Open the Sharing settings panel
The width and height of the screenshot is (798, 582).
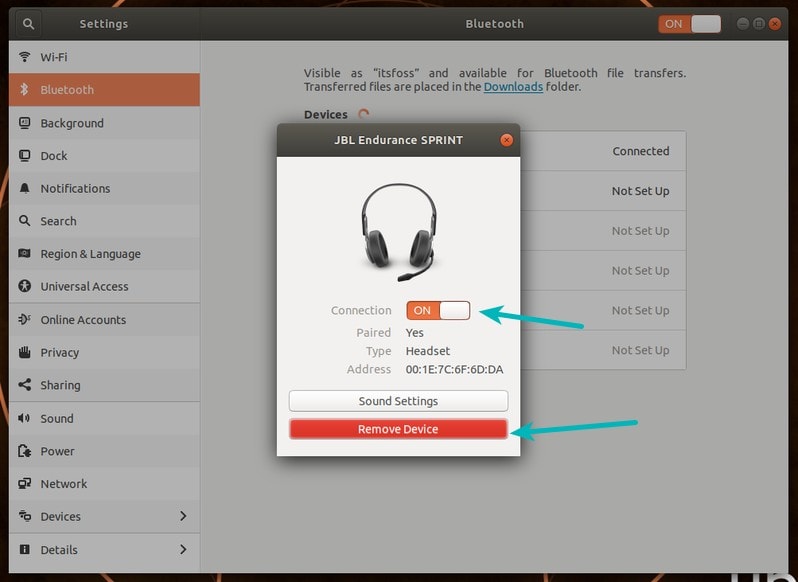104,385
